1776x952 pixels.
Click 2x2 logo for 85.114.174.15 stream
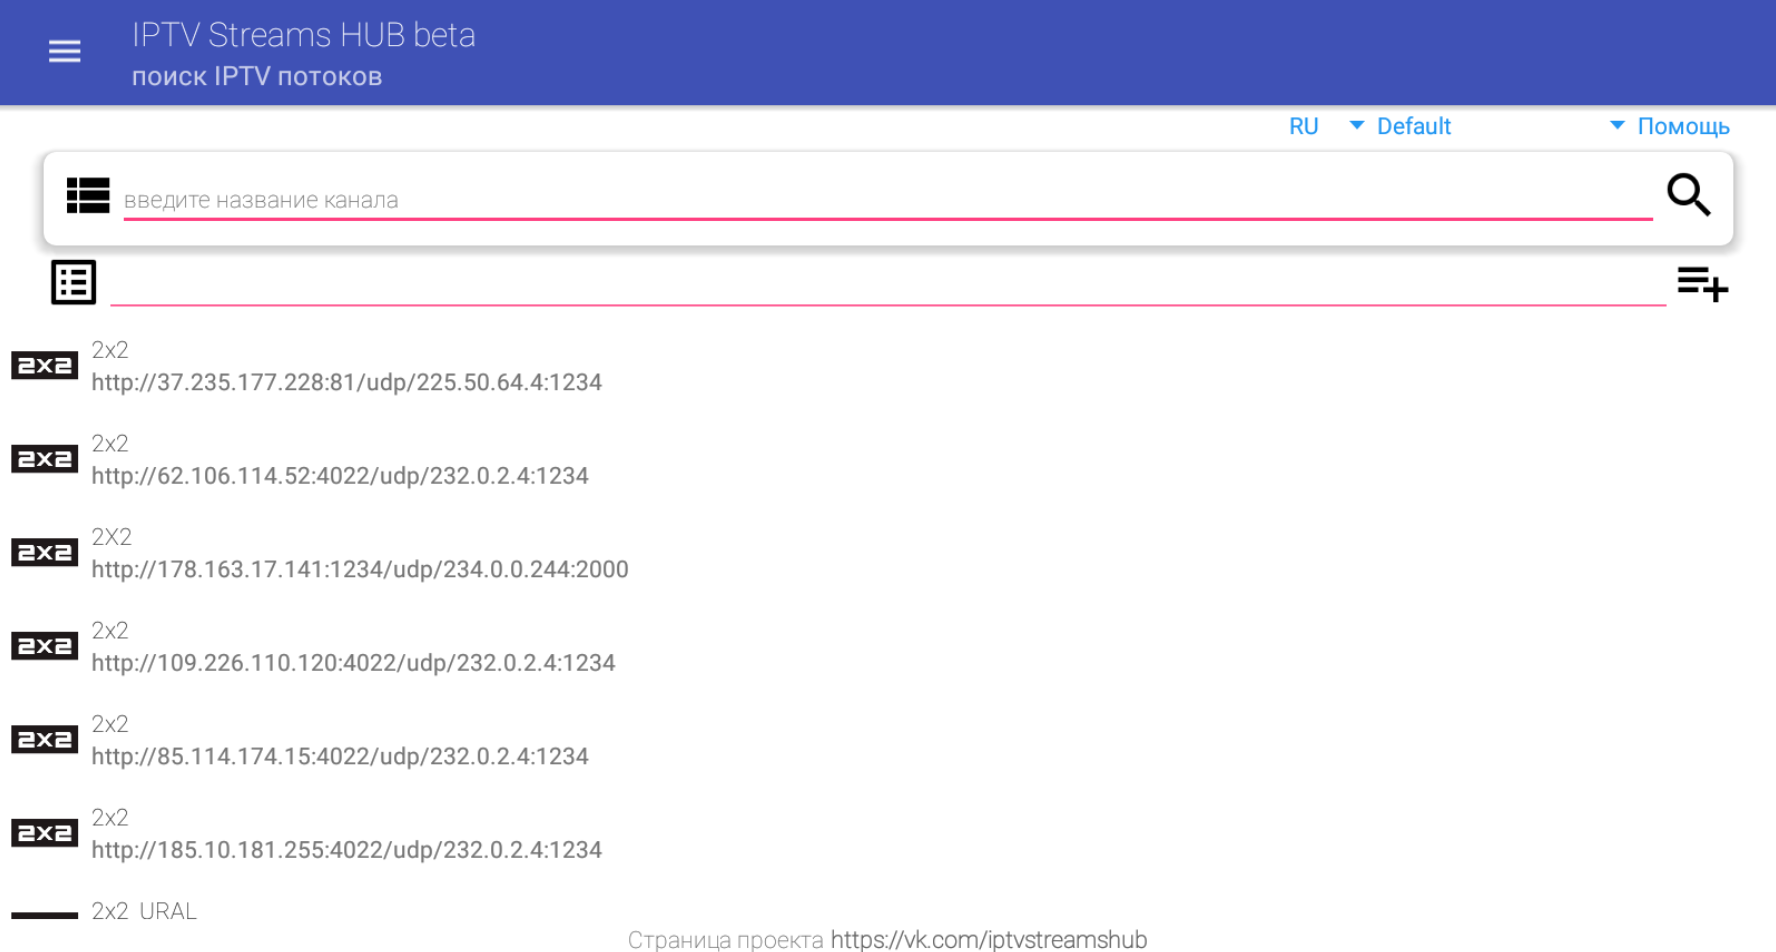click(45, 740)
